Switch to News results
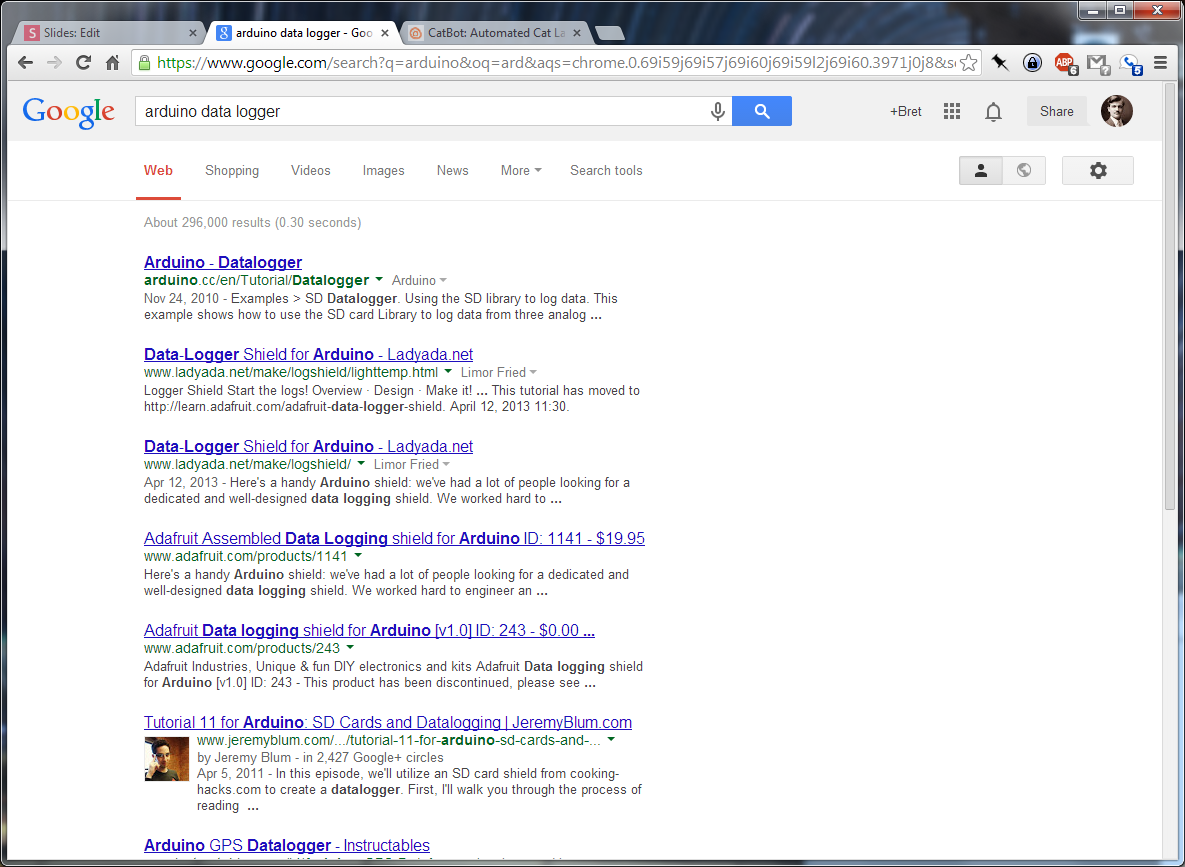Image resolution: width=1185 pixels, height=867 pixels. coord(453,171)
